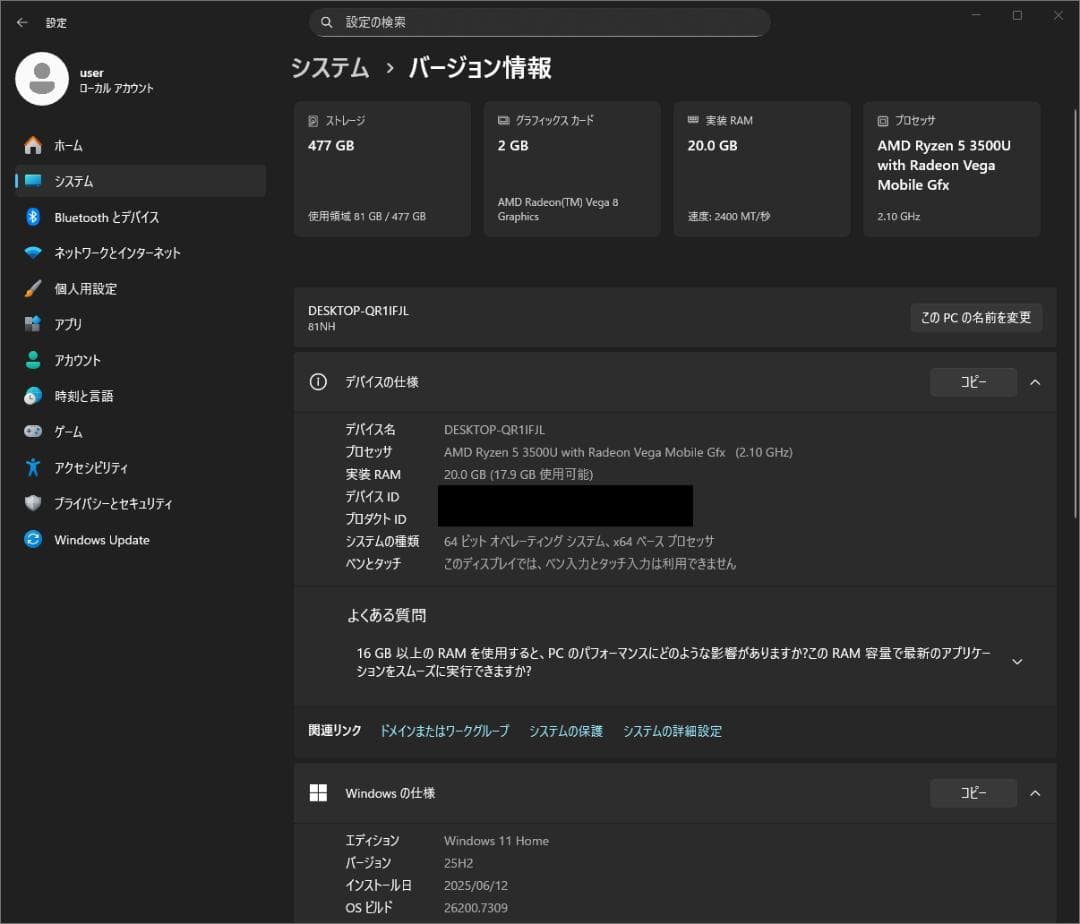Collapse the Windows の仕様 section
The height and width of the screenshot is (924, 1080).
coord(1035,792)
